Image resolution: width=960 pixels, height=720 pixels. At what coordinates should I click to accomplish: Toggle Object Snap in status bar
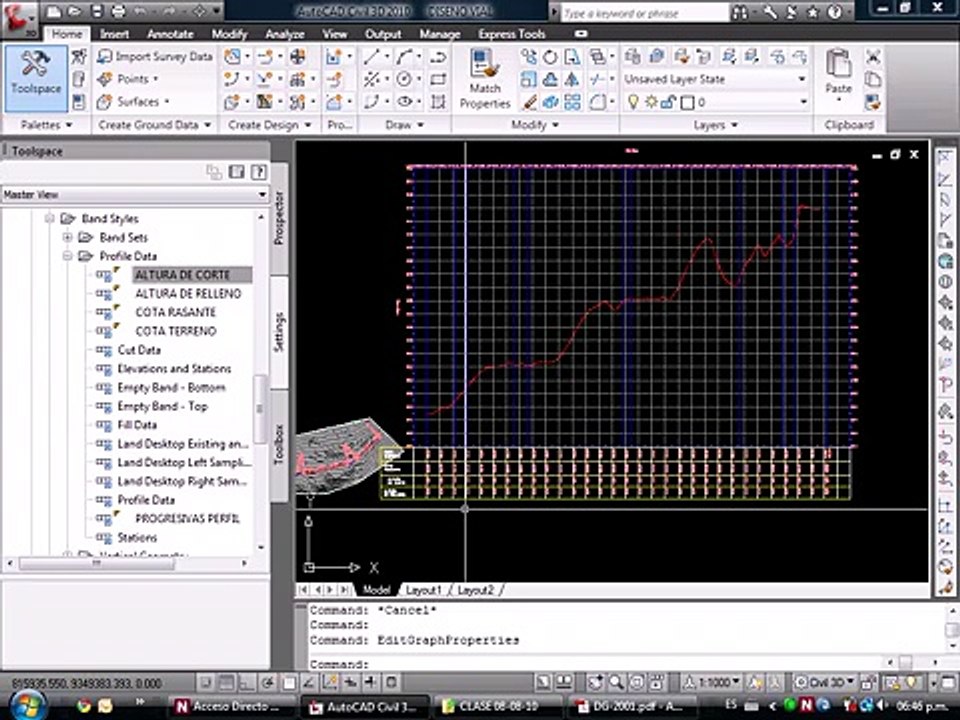pos(288,682)
